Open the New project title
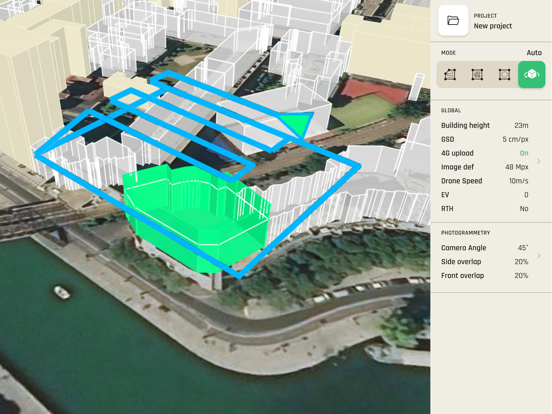This screenshot has height=414, width=552. (493, 26)
